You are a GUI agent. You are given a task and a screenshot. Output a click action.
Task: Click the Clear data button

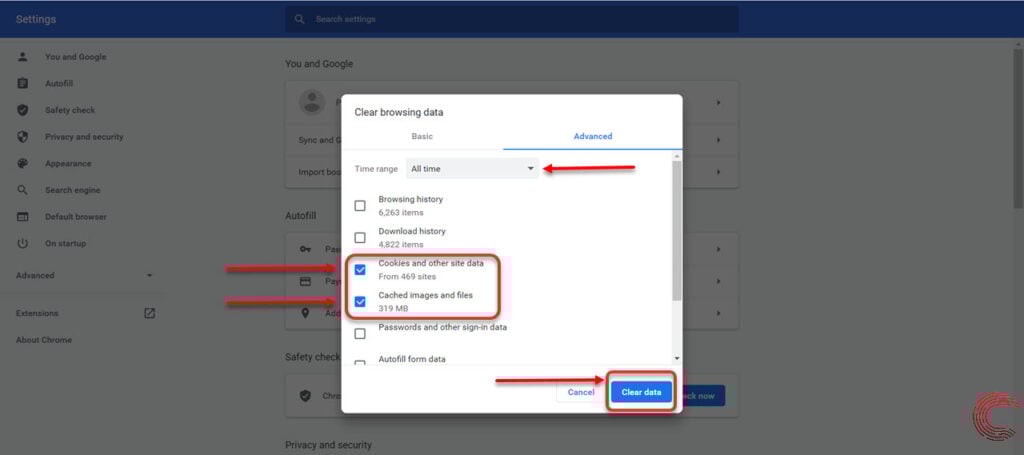pos(641,392)
